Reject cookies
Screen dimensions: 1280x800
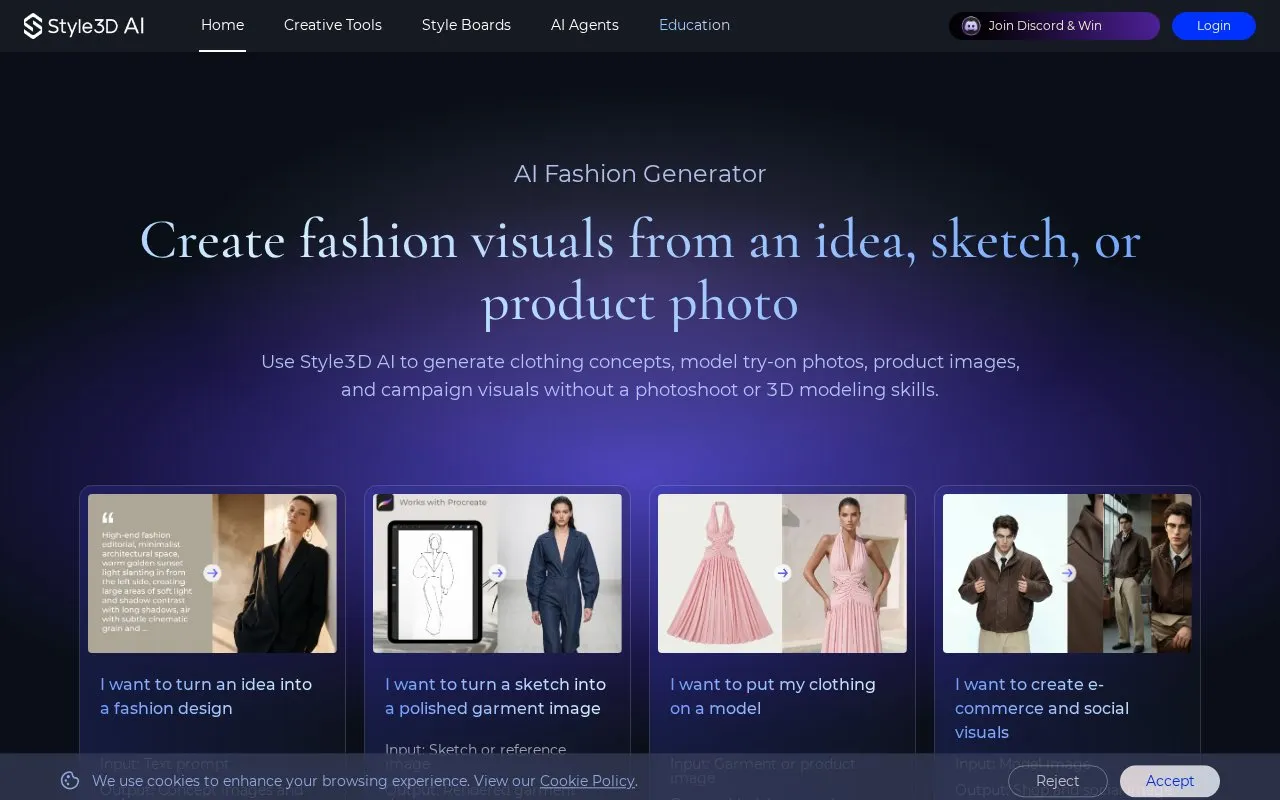[1058, 781]
